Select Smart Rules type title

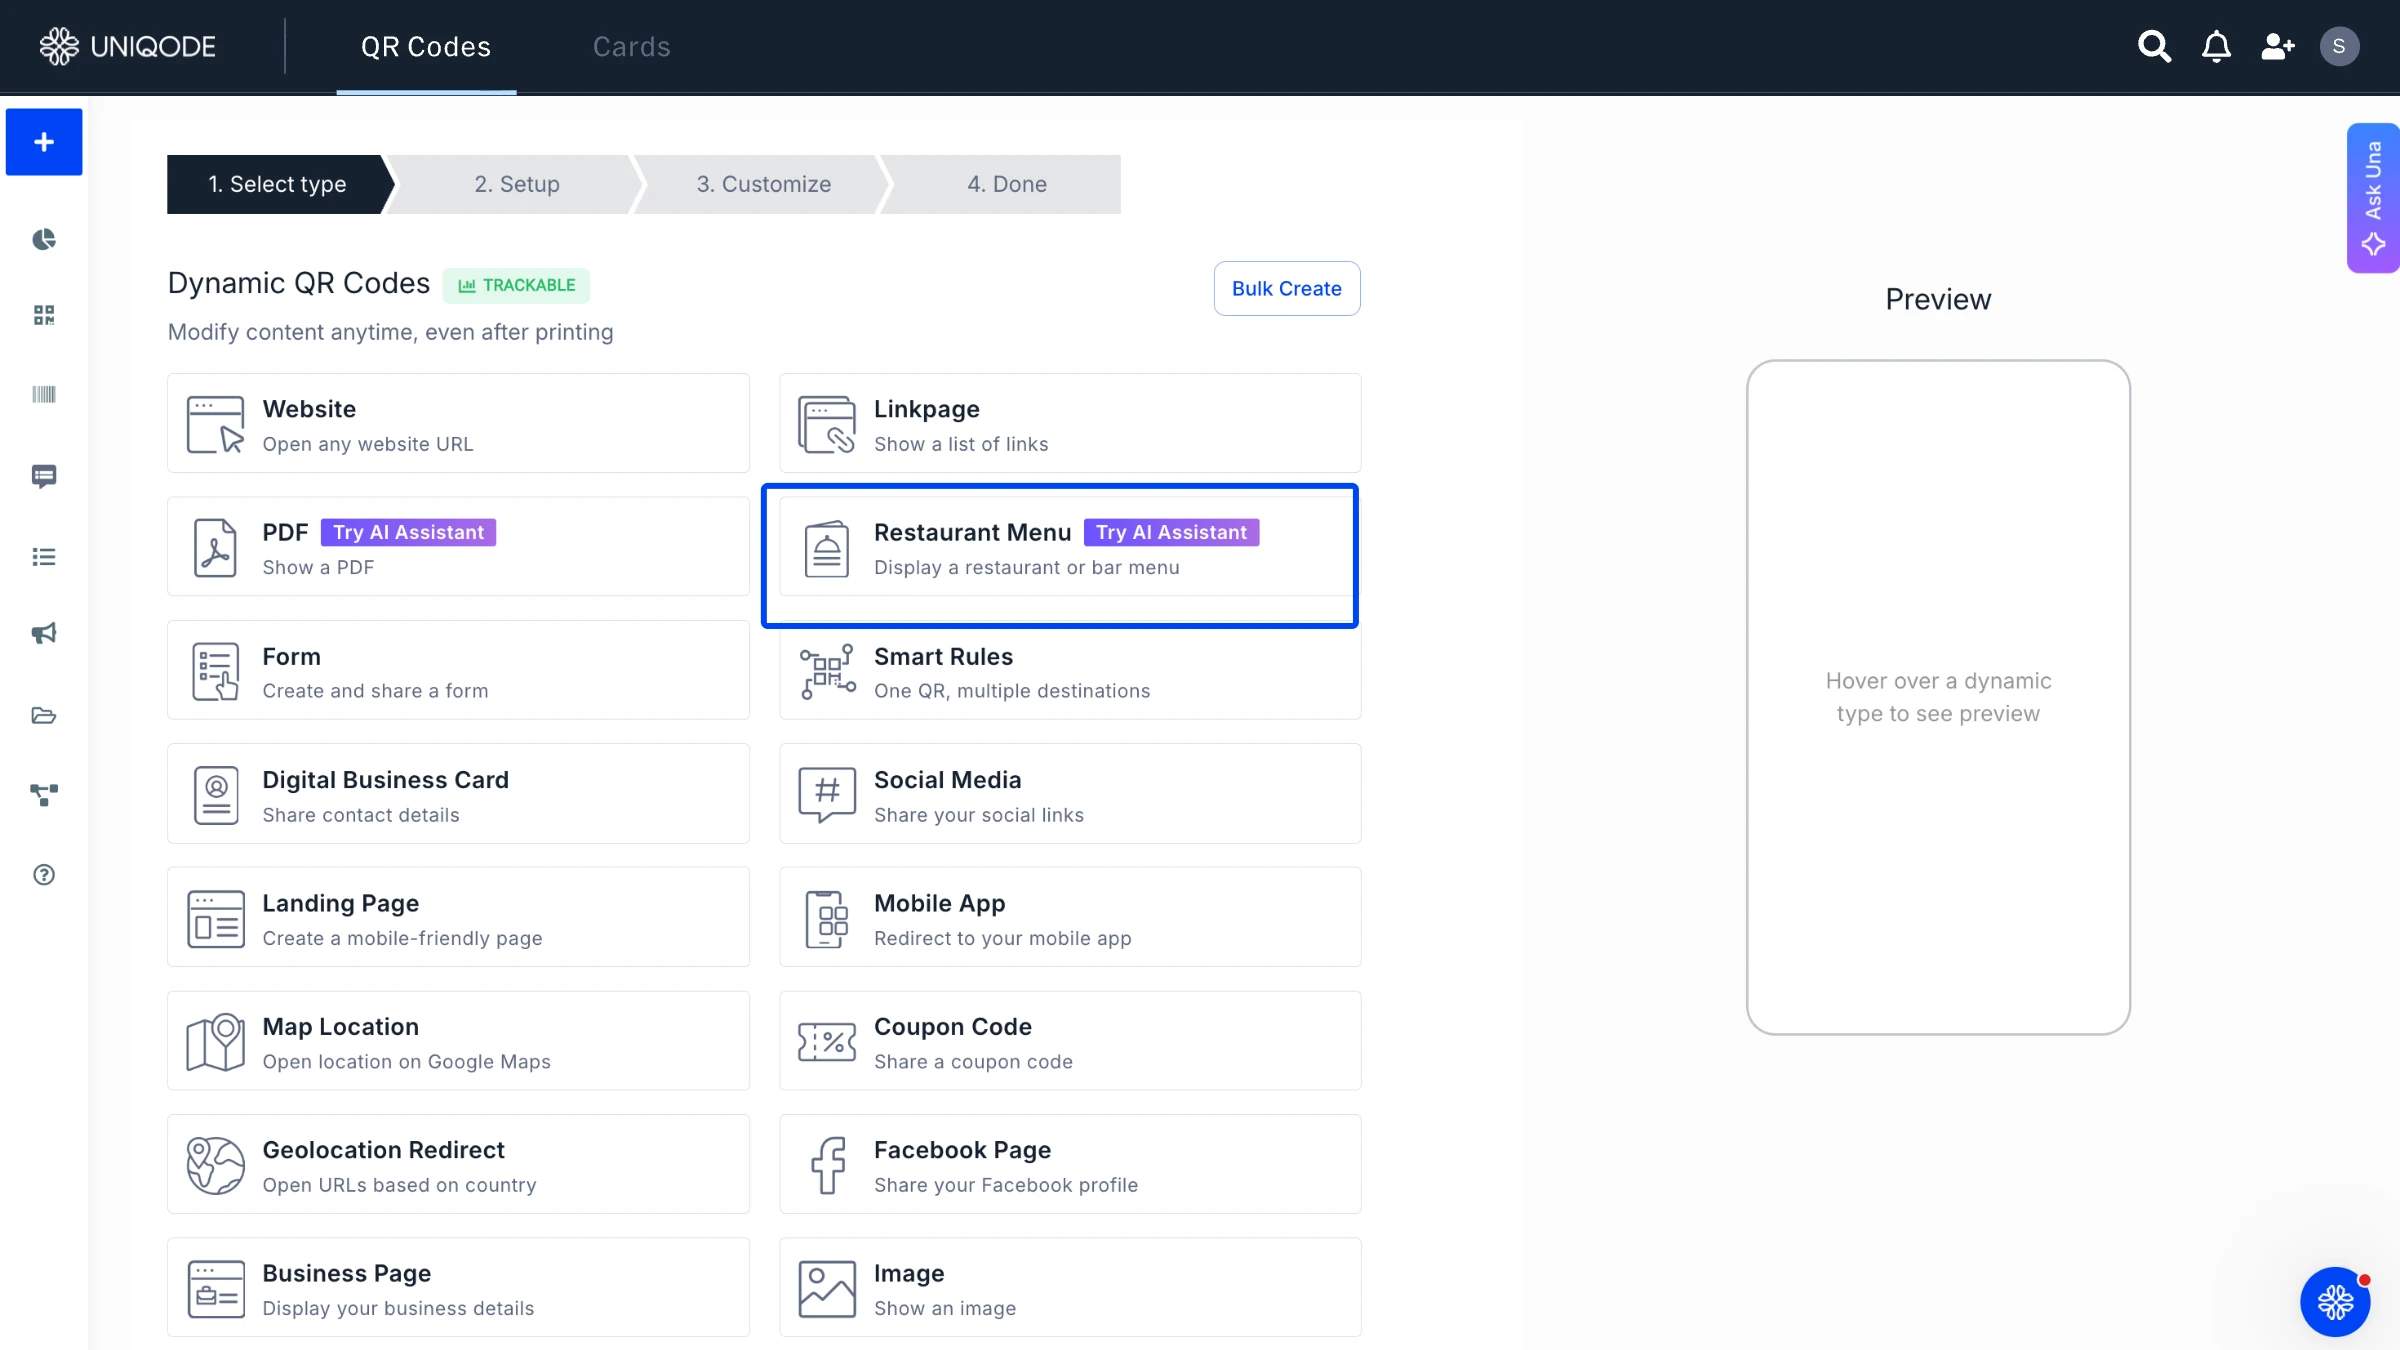tap(943, 657)
